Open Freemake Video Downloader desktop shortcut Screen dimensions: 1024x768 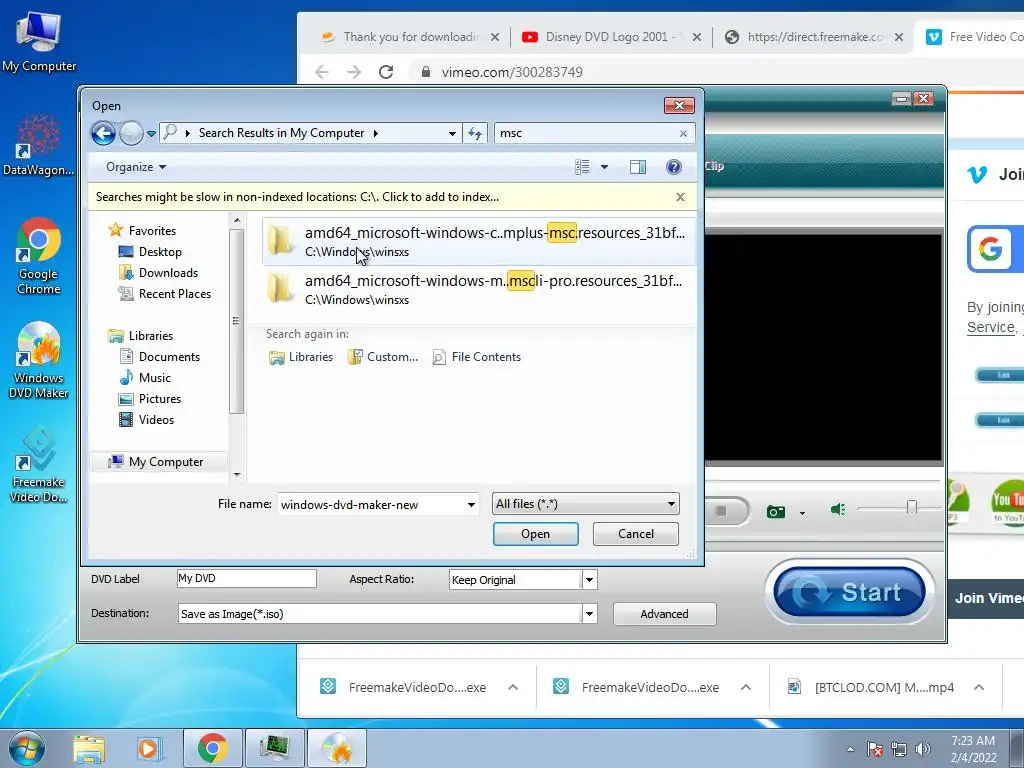tap(39, 464)
